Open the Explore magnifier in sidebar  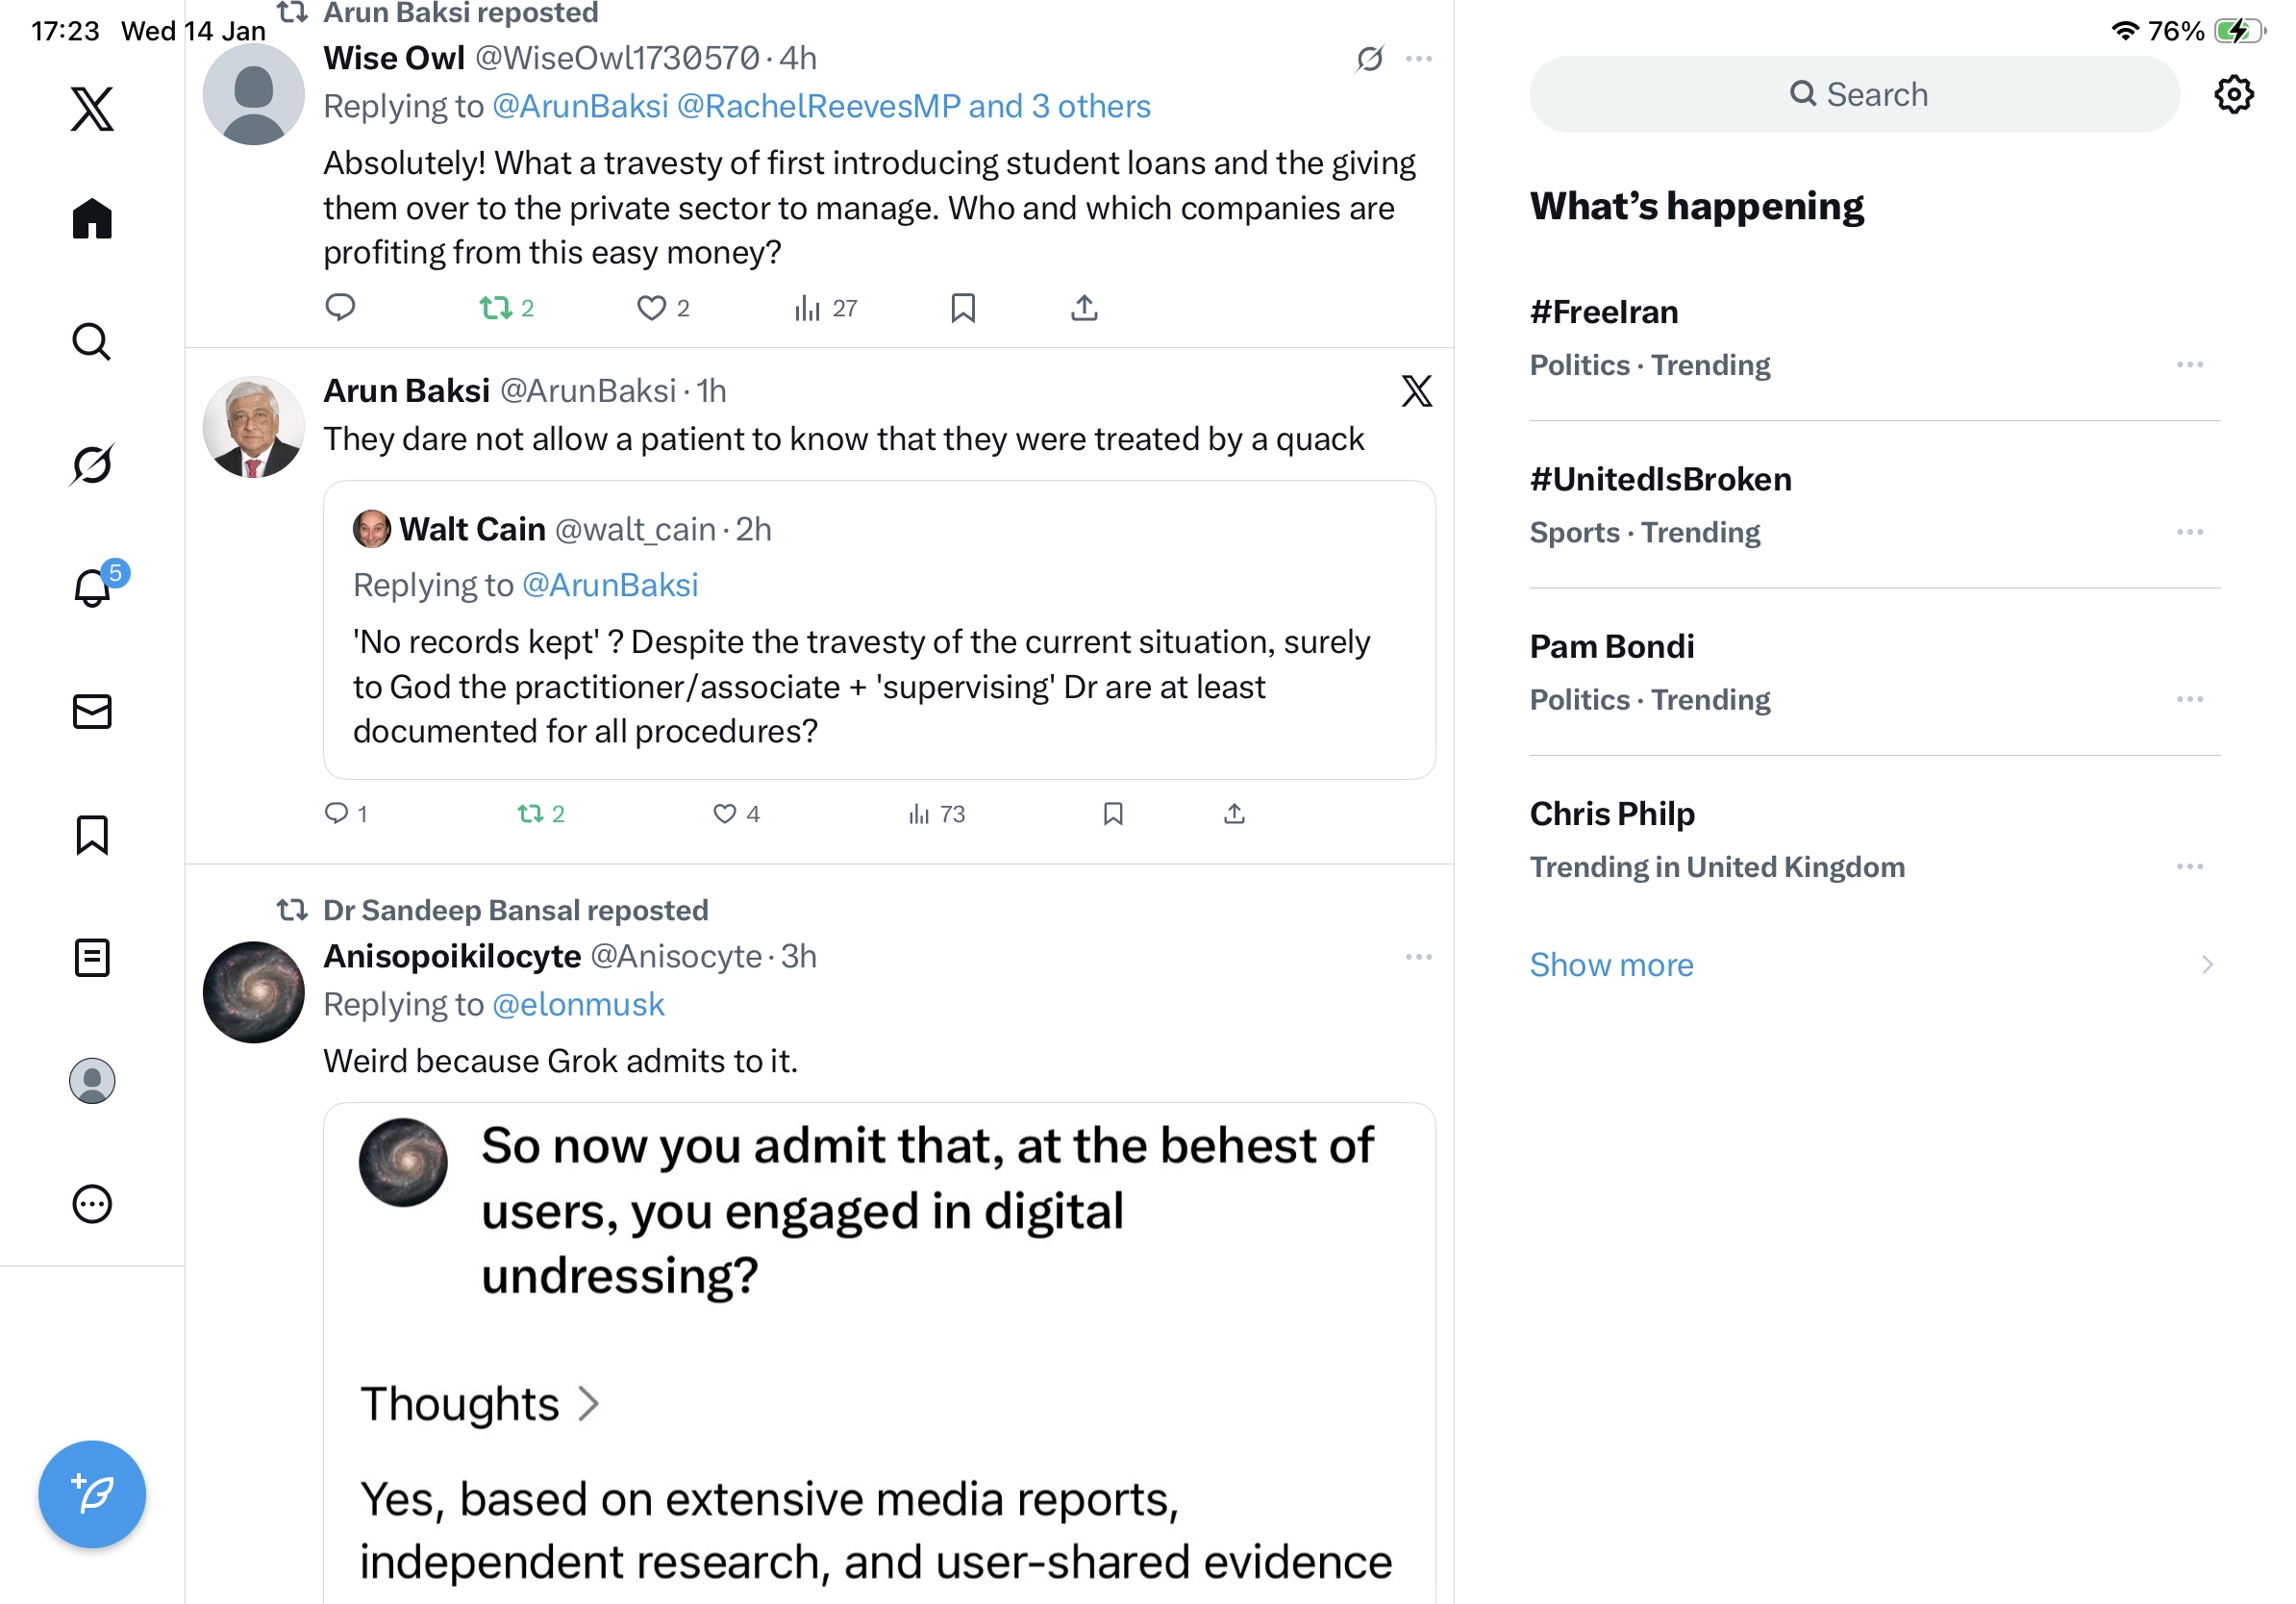[92, 342]
